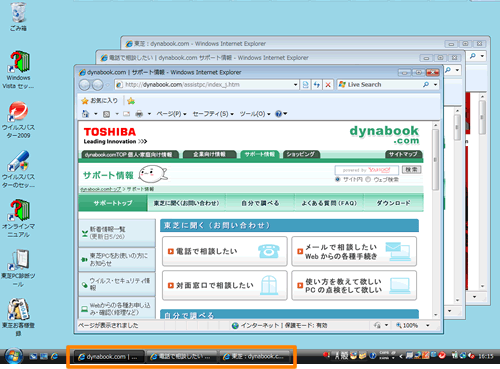
Task: Click 使い方を教えて欲しい PCの点検をして欲しい button
Action: tap(354, 285)
